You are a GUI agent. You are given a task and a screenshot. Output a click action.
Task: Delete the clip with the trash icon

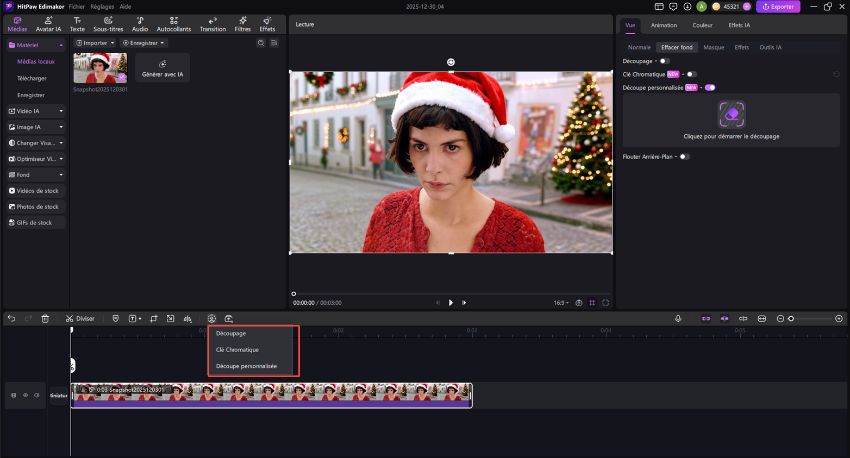point(45,318)
